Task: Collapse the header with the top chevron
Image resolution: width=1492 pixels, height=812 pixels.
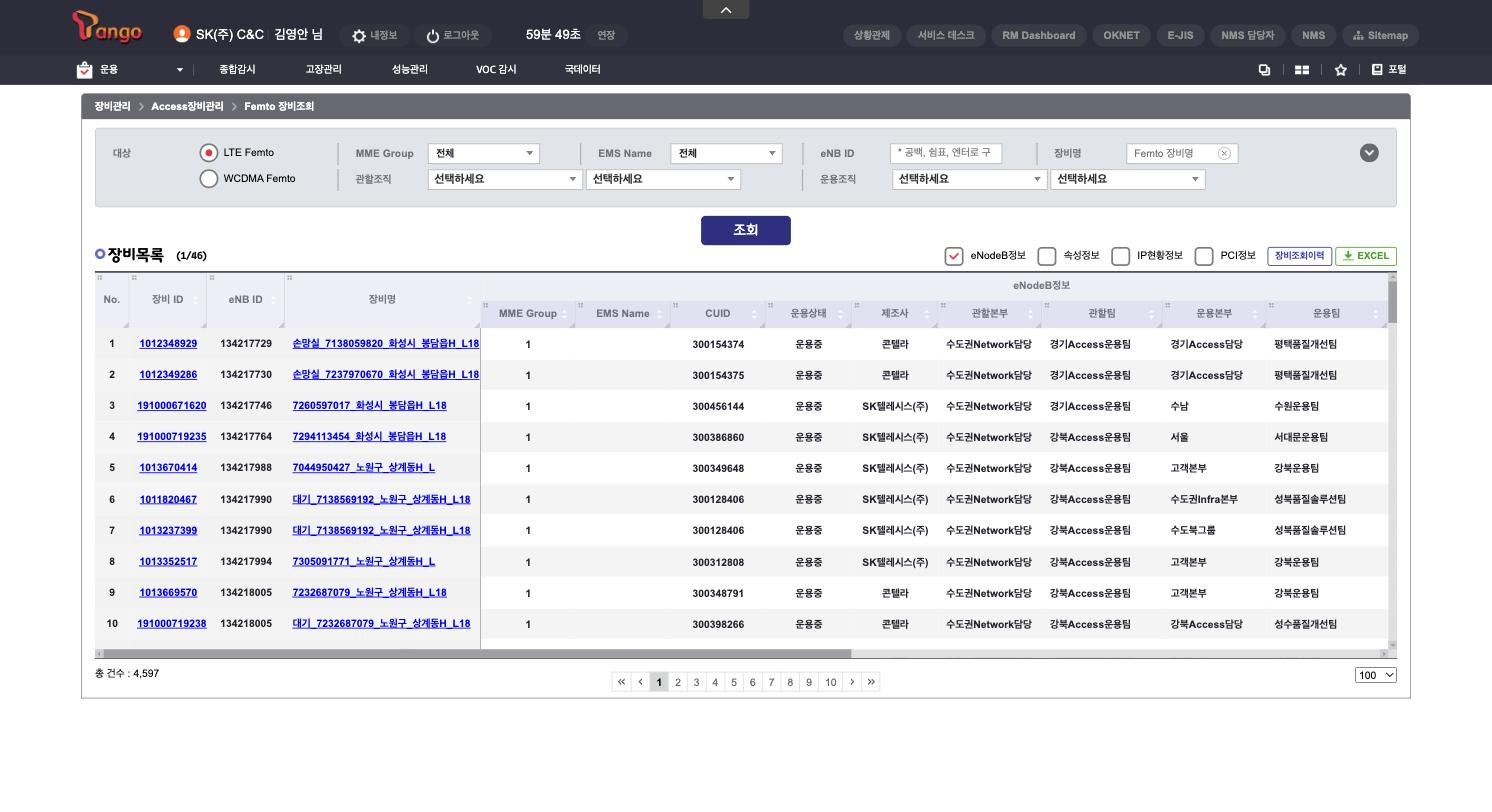Action: point(726,9)
